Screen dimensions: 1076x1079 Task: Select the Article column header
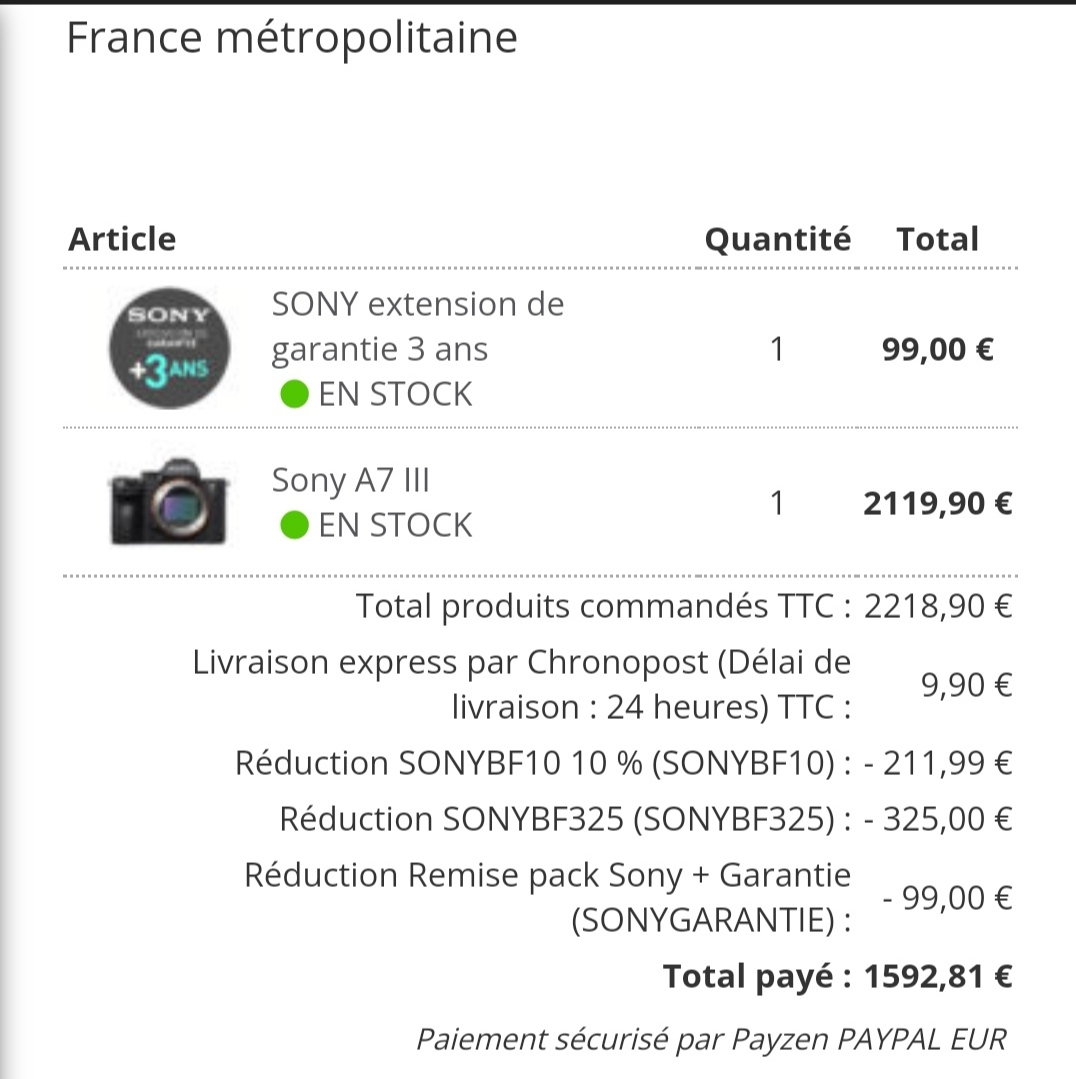click(122, 239)
